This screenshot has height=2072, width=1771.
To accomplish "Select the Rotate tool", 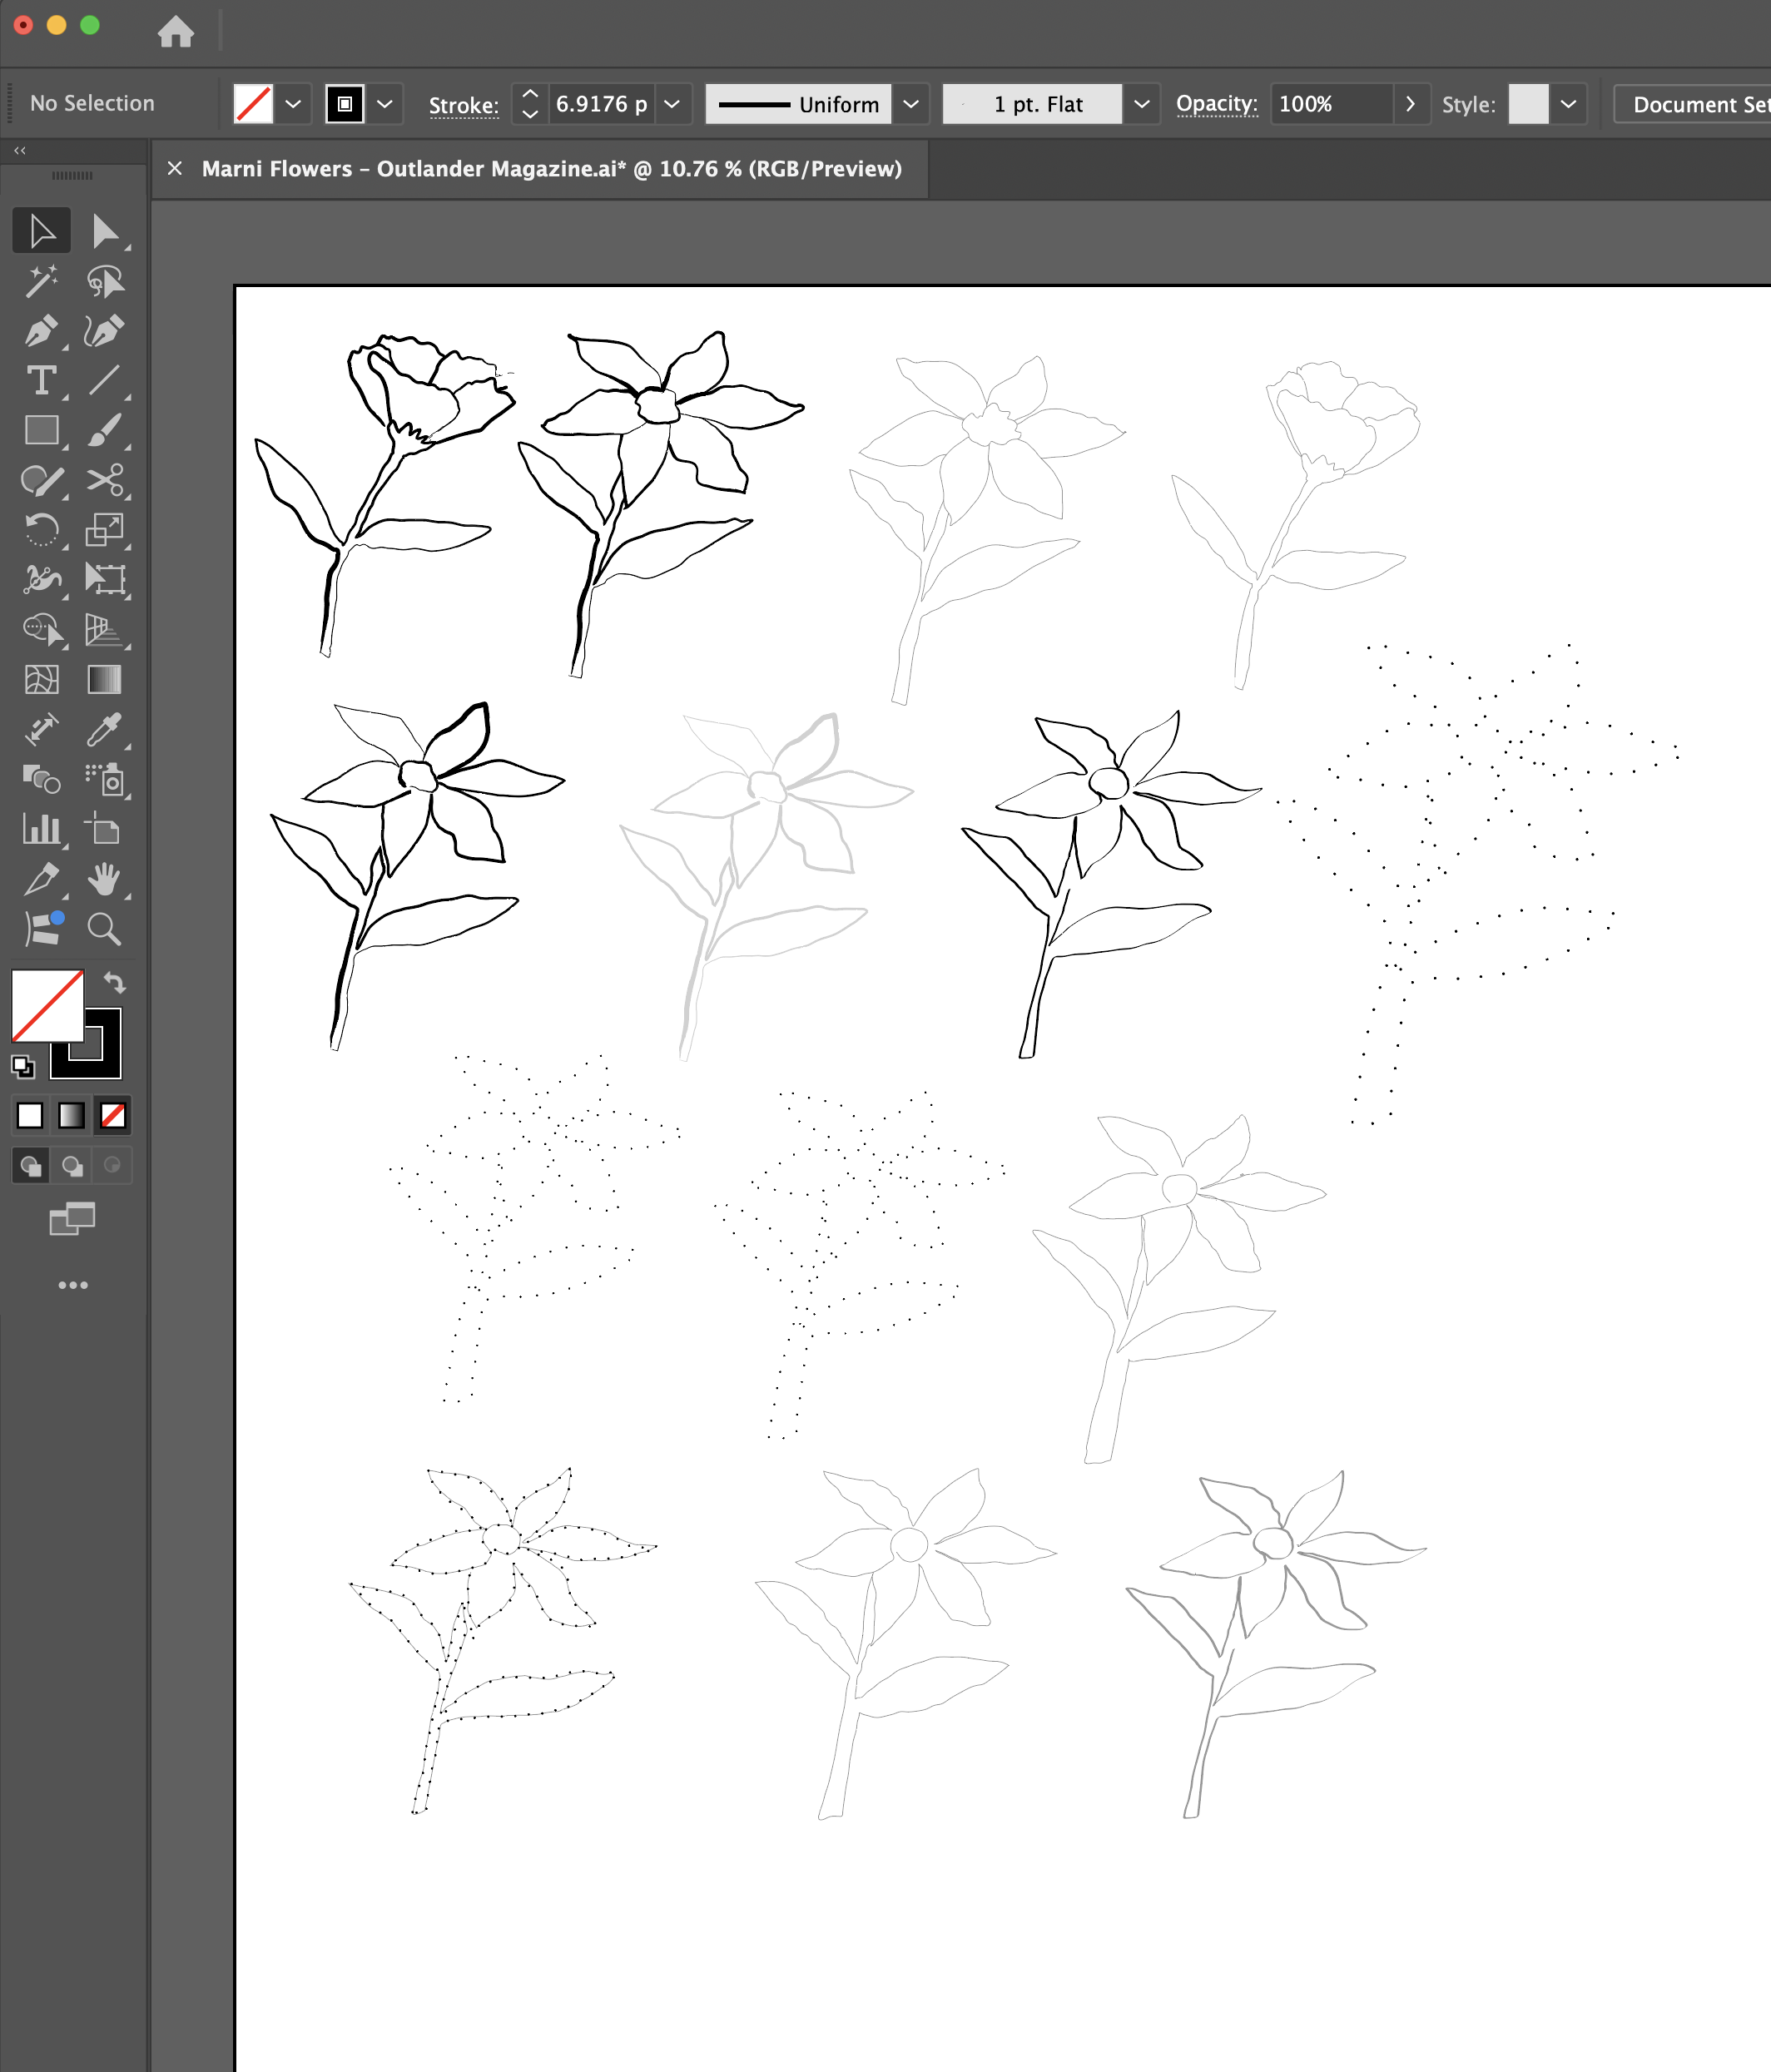I will (42, 531).
